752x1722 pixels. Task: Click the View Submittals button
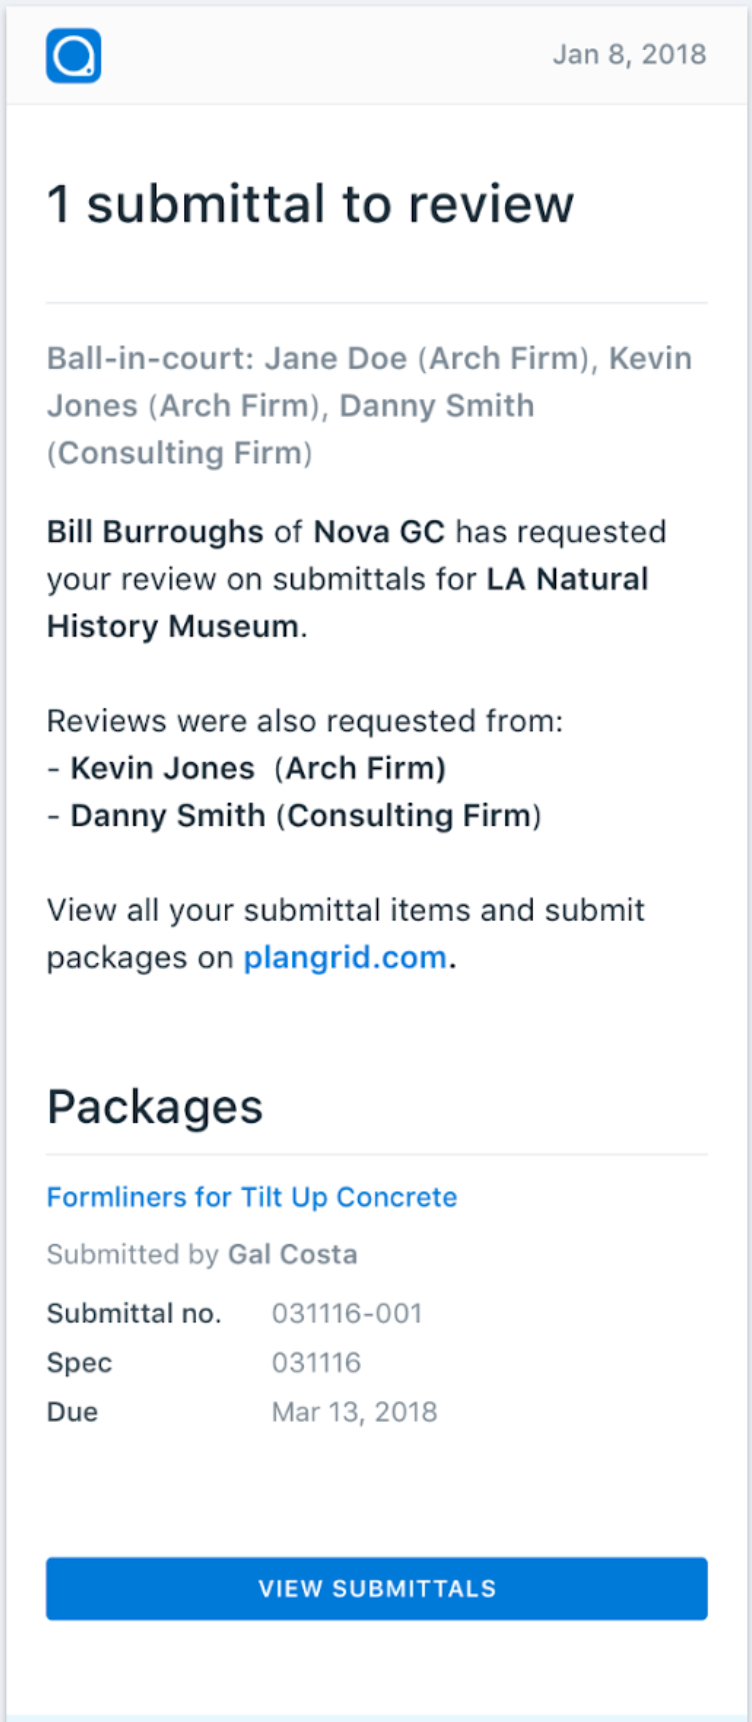[x=377, y=1588]
